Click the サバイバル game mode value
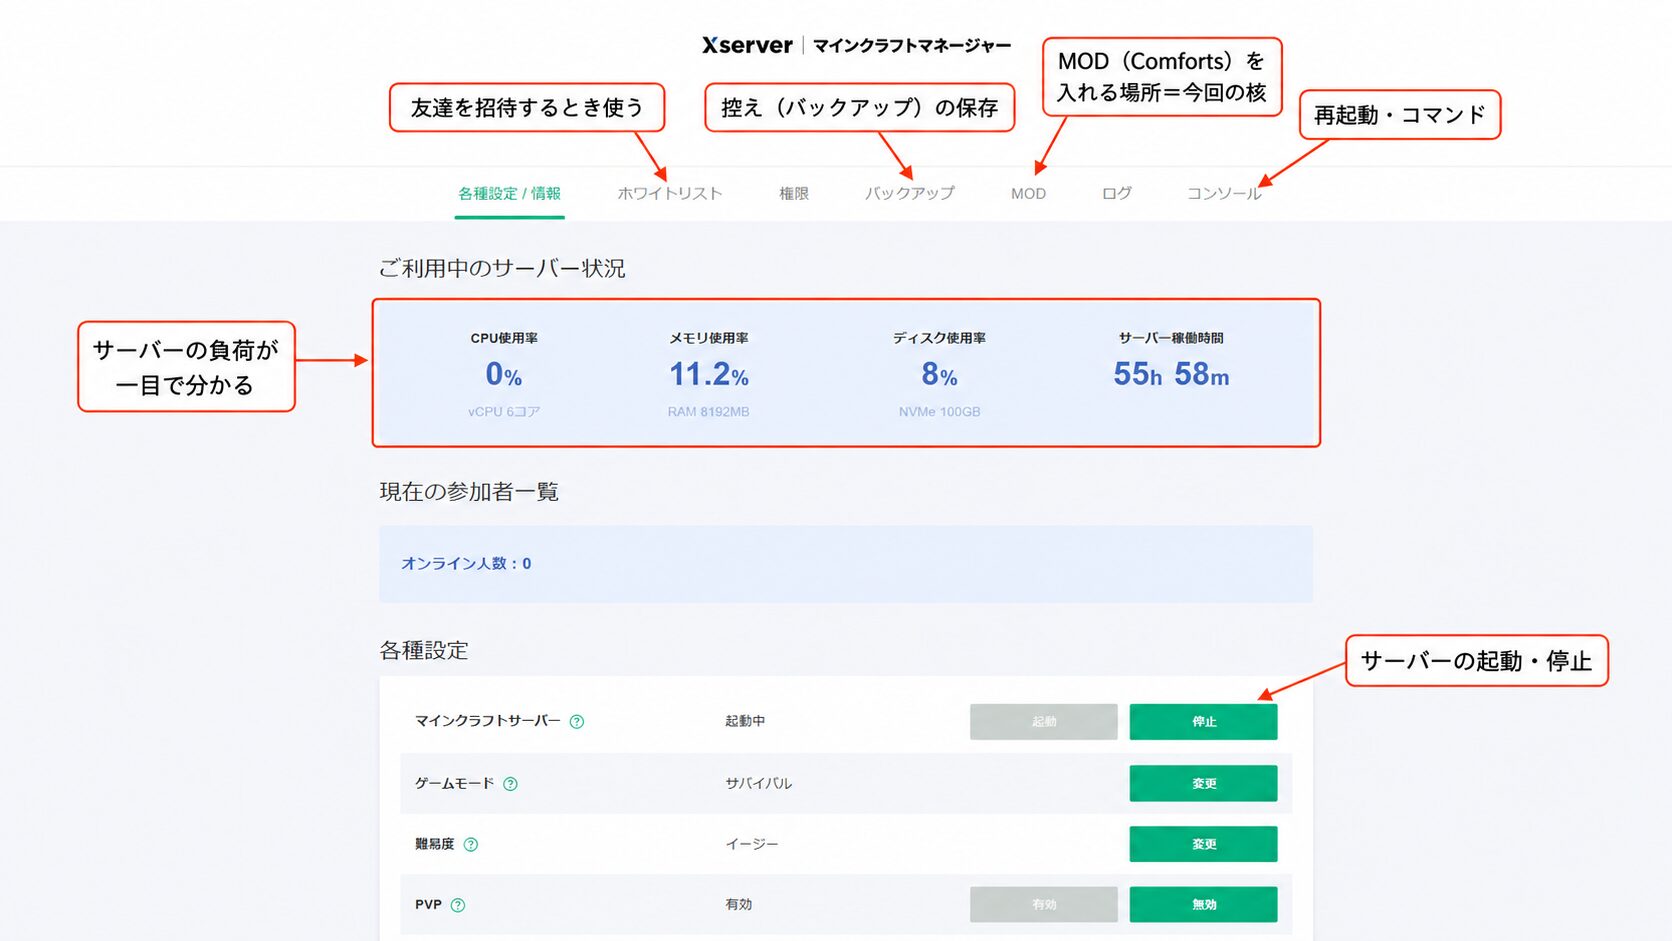 pyautogui.click(x=758, y=783)
